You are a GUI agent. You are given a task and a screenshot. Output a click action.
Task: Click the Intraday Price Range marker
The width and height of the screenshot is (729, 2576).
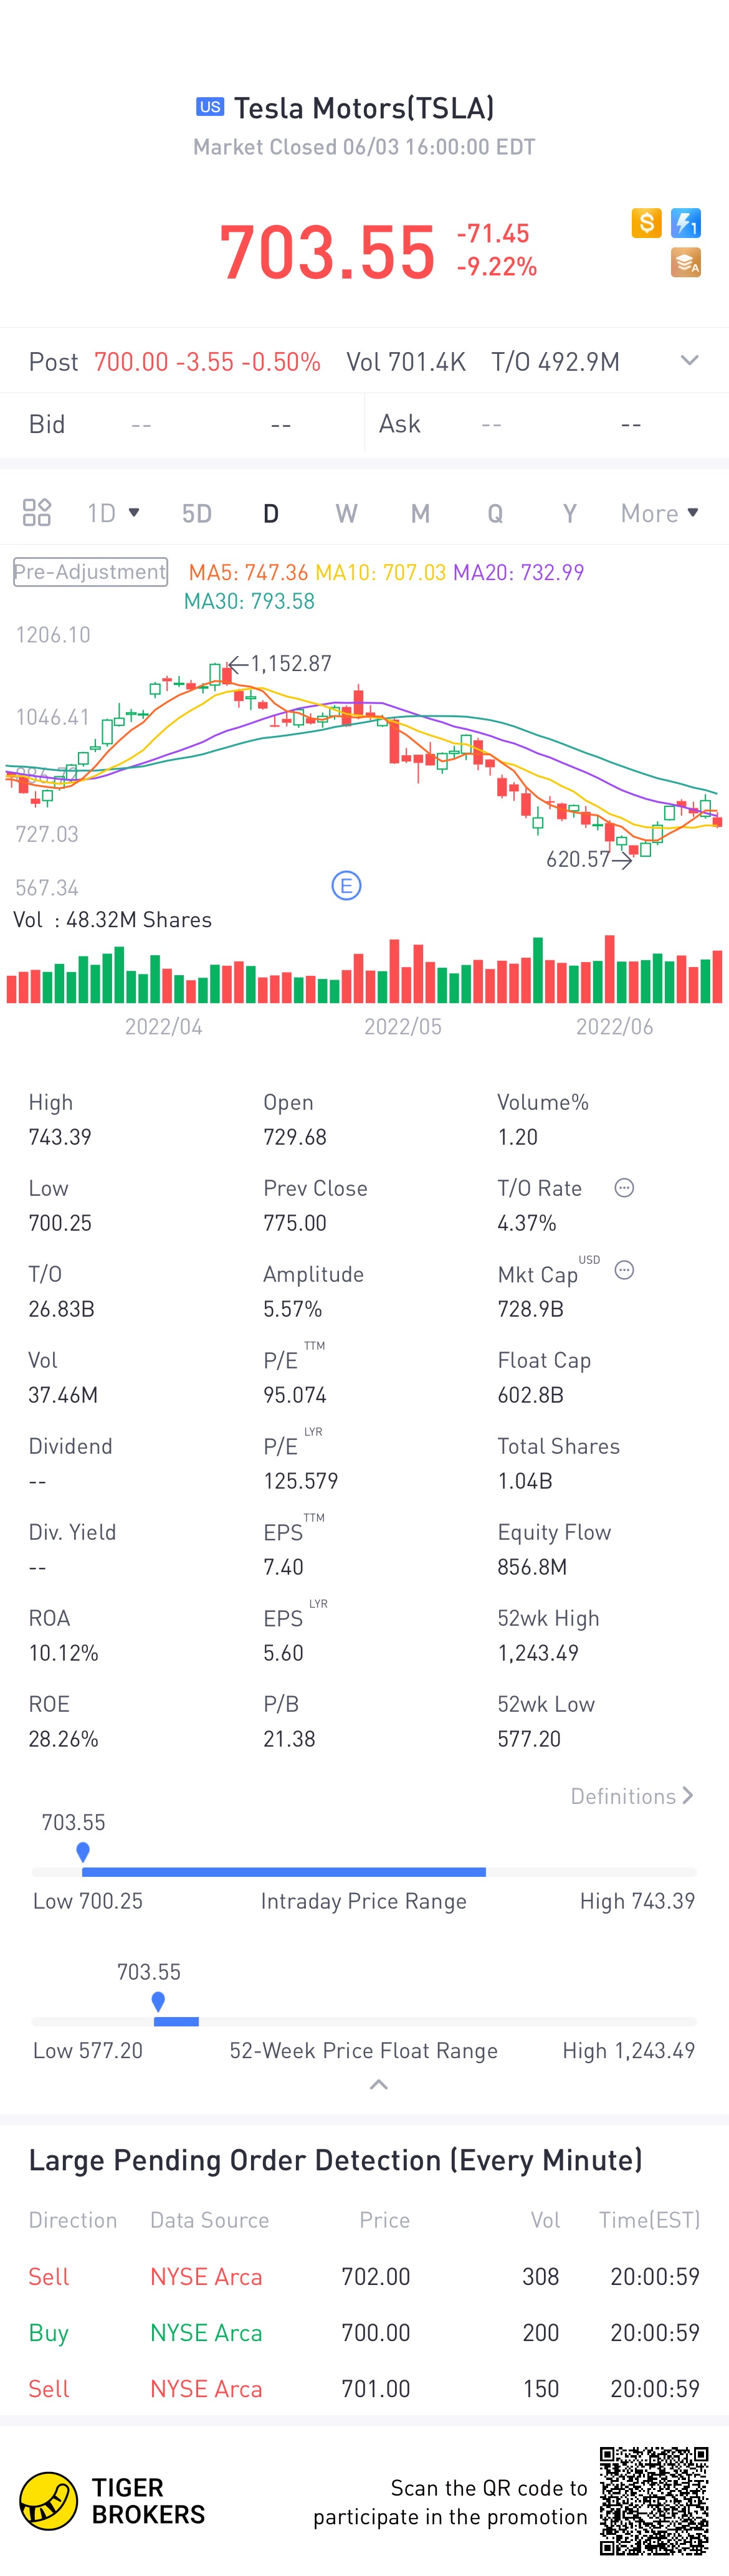[x=83, y=1852]
